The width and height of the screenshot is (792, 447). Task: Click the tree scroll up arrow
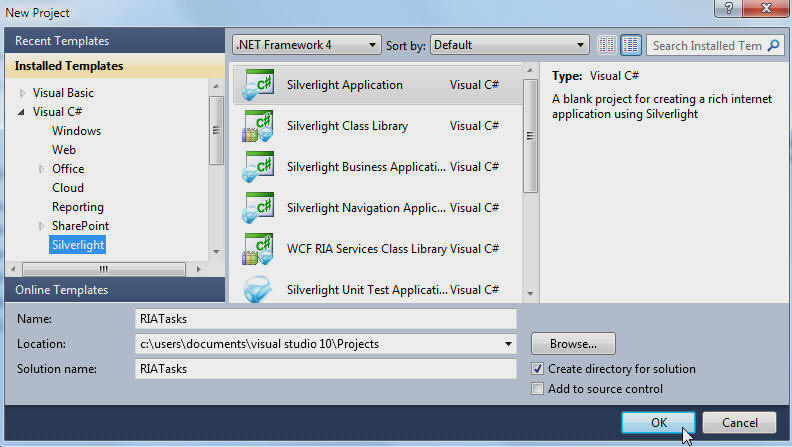point(216,86)
